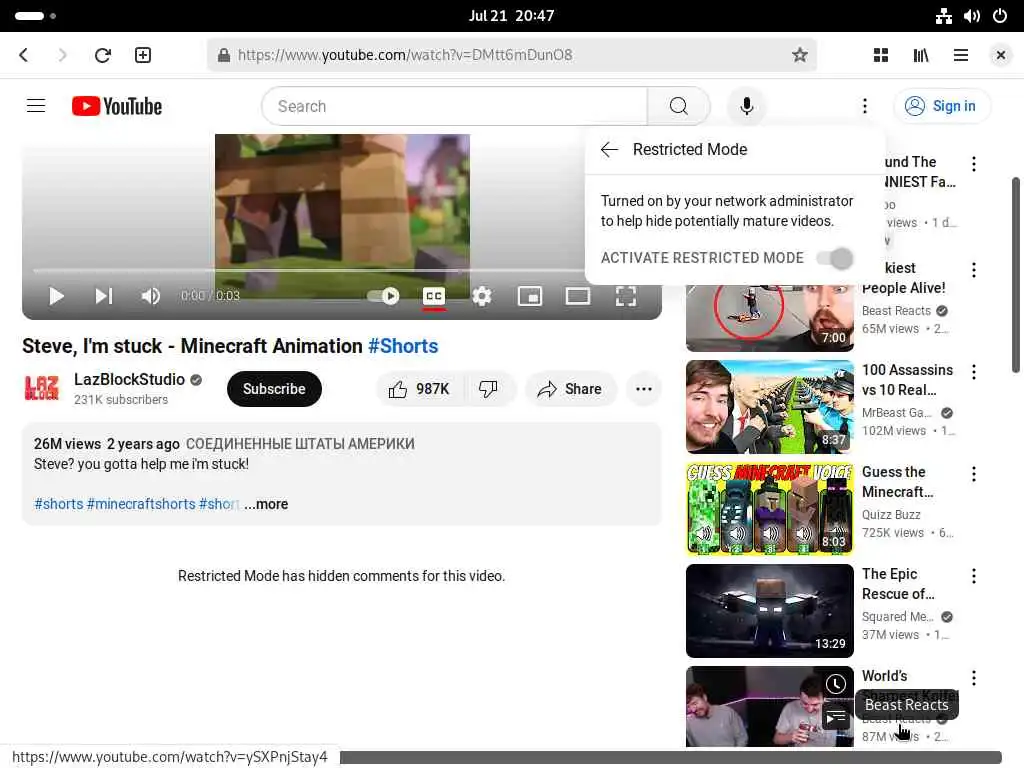Open menu for Guess the Minecraft video
Screen dimensions: 1024x768
click(x=974, y=474)
